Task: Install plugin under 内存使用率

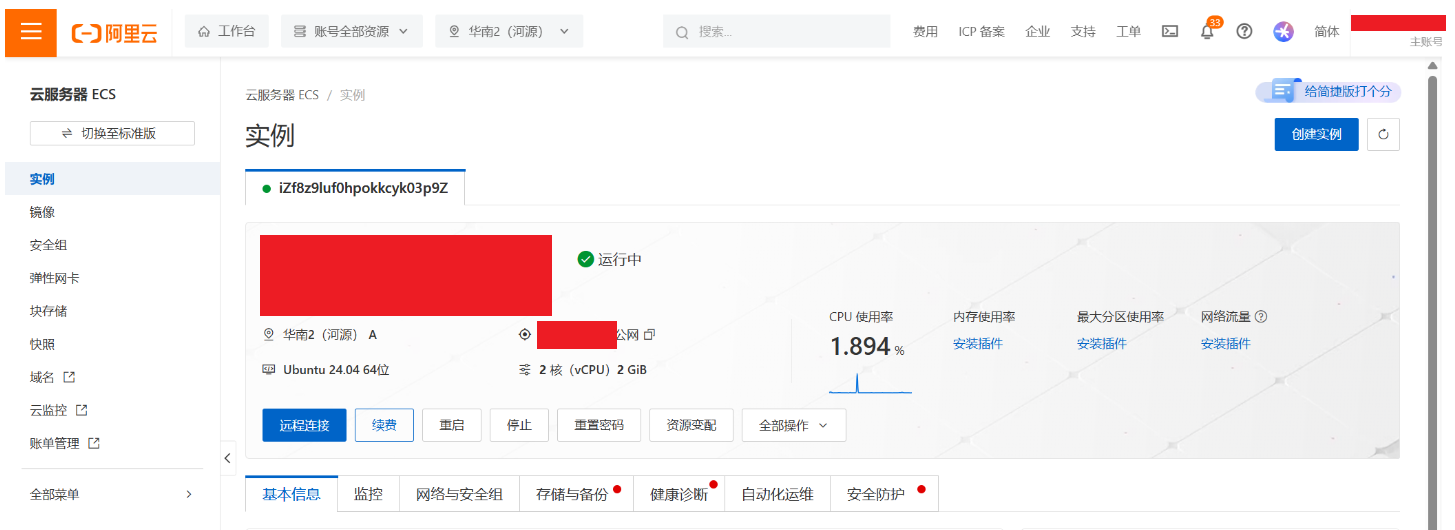Action: coord(978,344)
